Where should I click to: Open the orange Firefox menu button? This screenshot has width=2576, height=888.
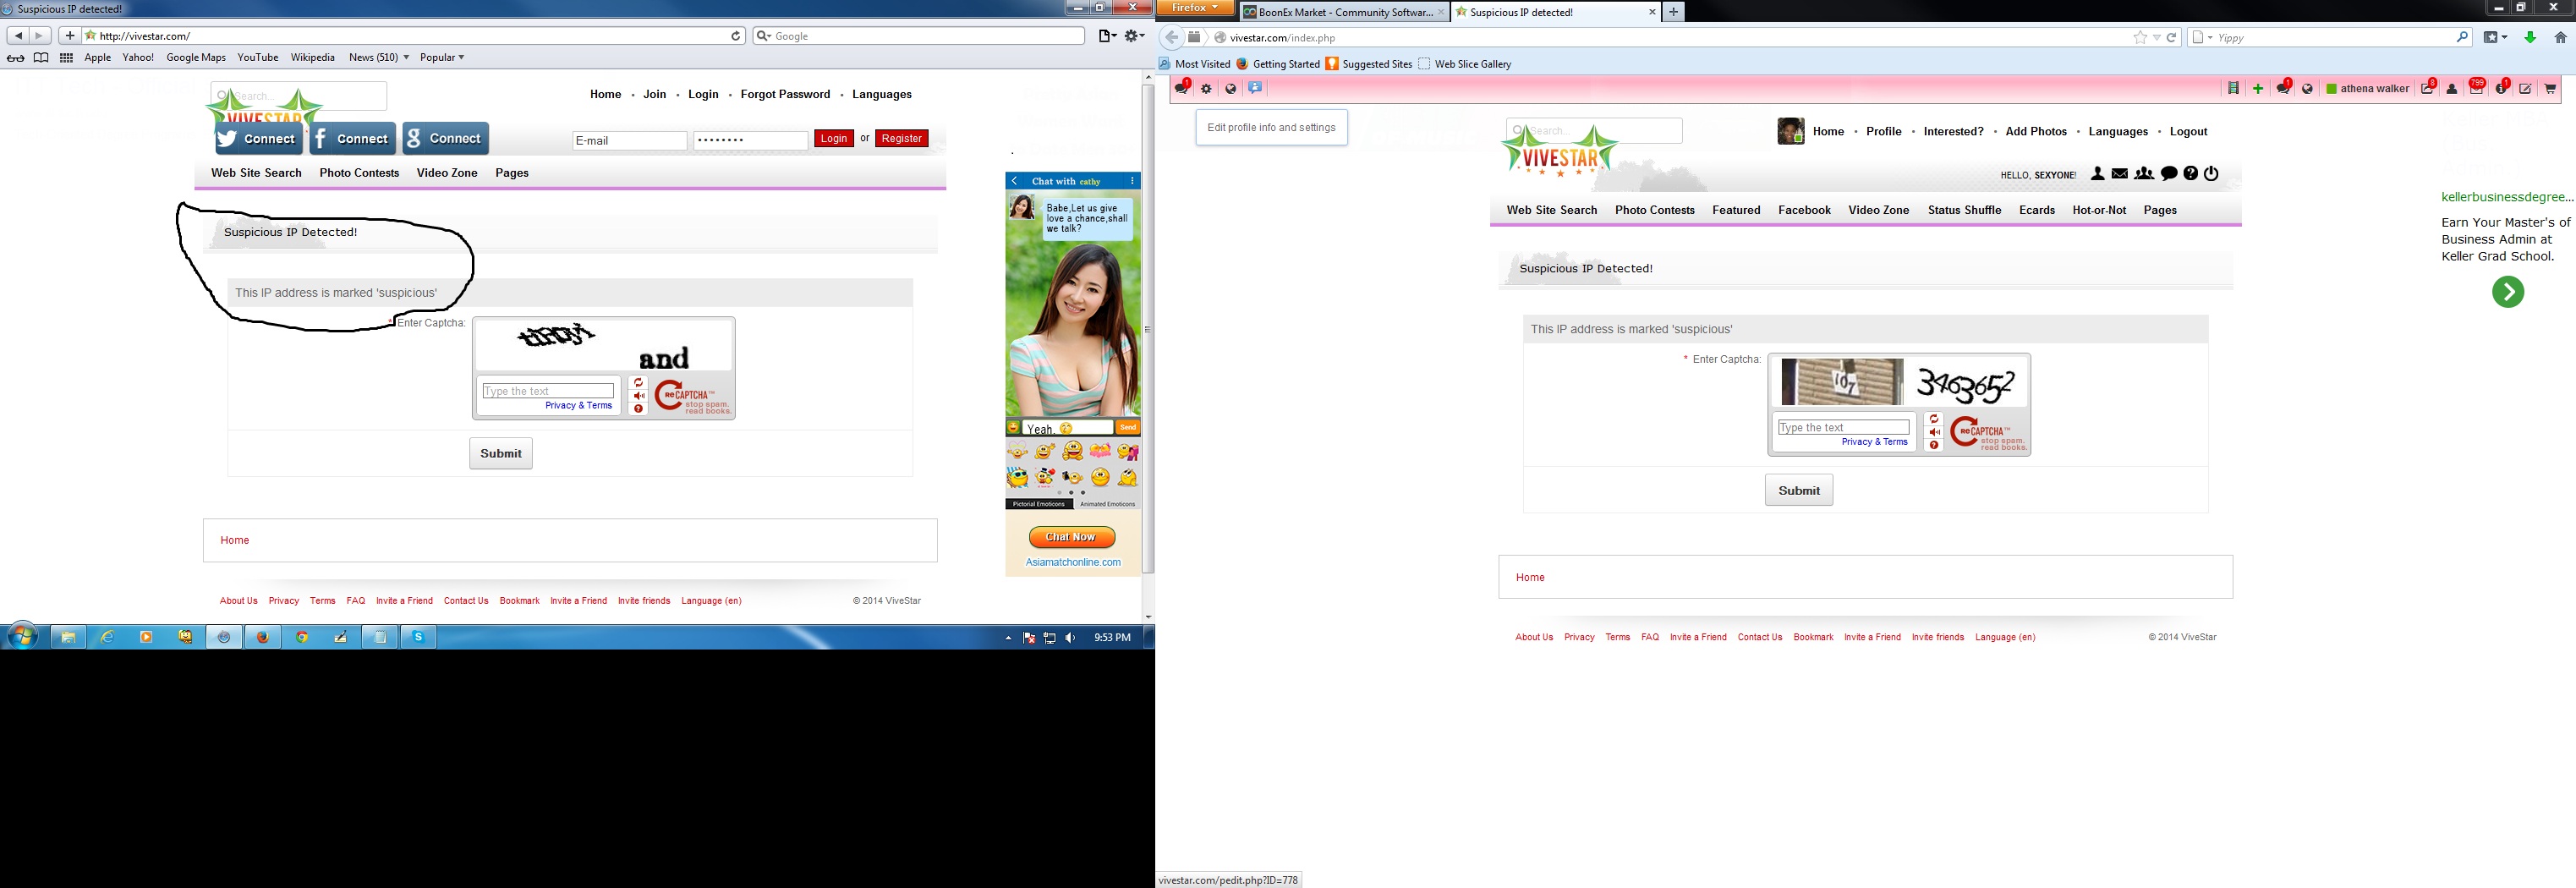click(x=1195, y=8)
